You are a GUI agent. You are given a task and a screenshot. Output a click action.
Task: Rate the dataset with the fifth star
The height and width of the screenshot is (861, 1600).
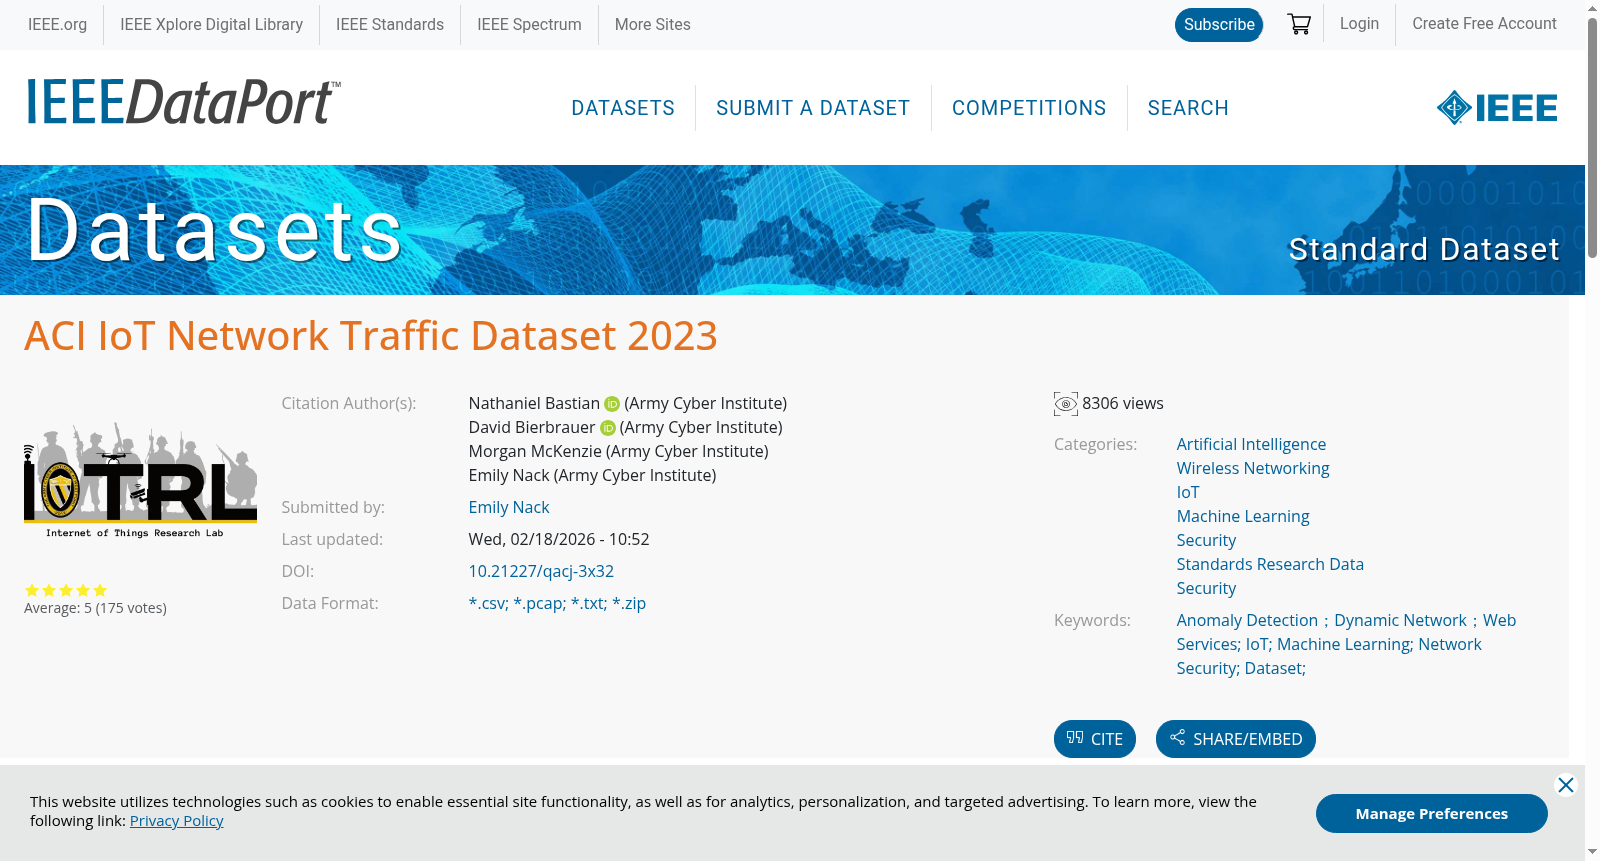(100, 590)
